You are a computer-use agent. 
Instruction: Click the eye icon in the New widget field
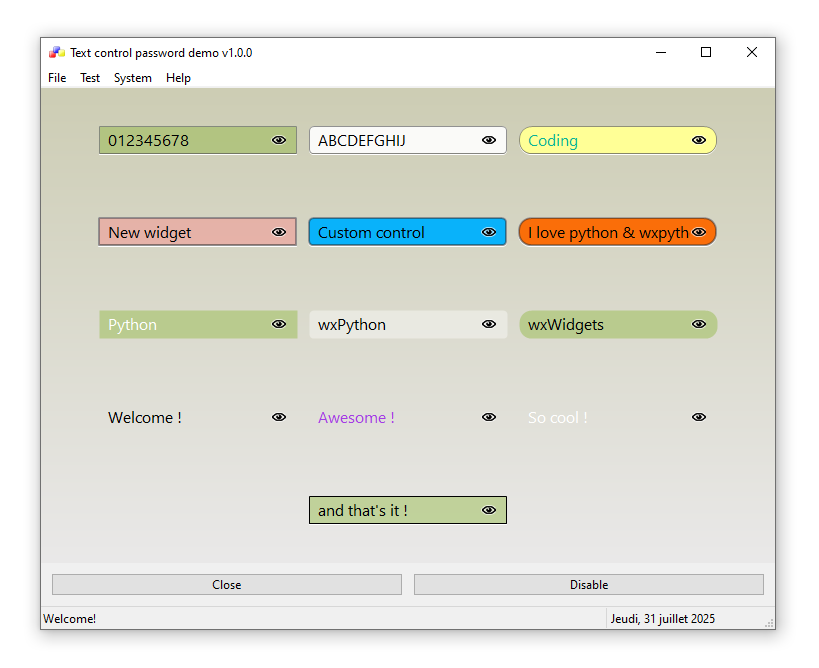279,233
